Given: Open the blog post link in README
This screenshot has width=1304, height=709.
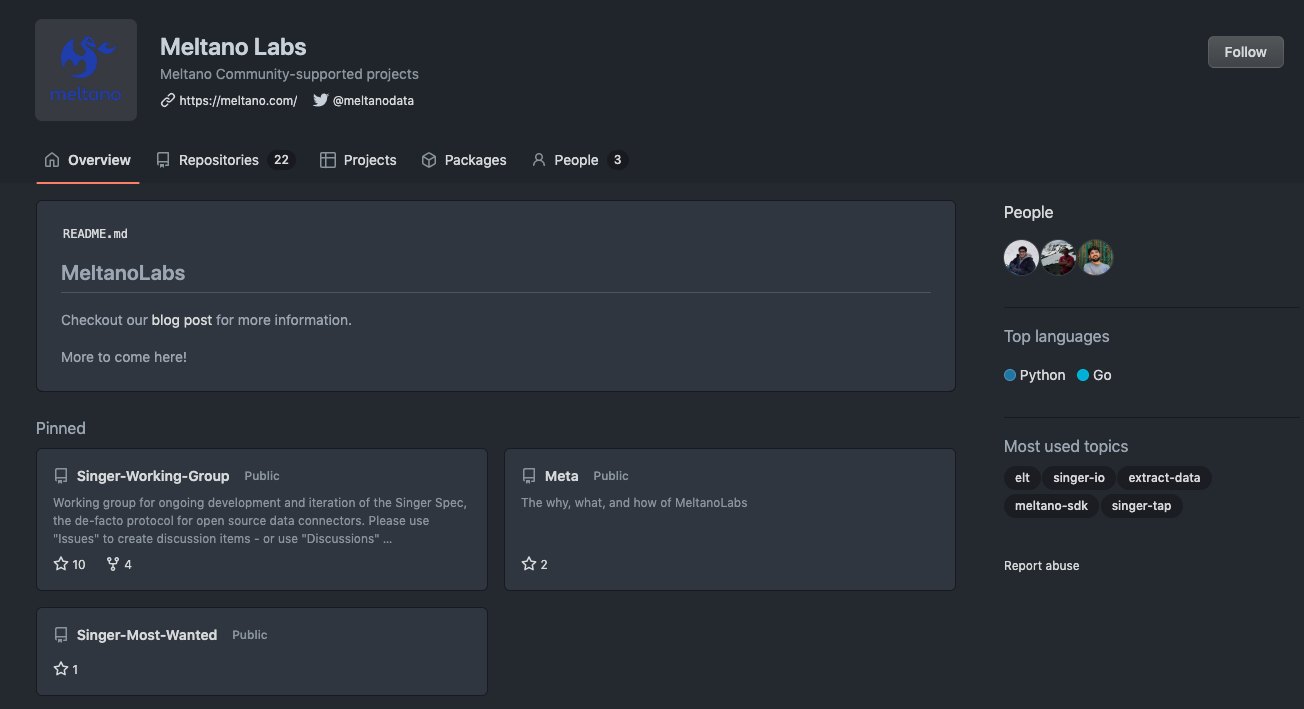Looking at the screenshot, I should (182, 320).
